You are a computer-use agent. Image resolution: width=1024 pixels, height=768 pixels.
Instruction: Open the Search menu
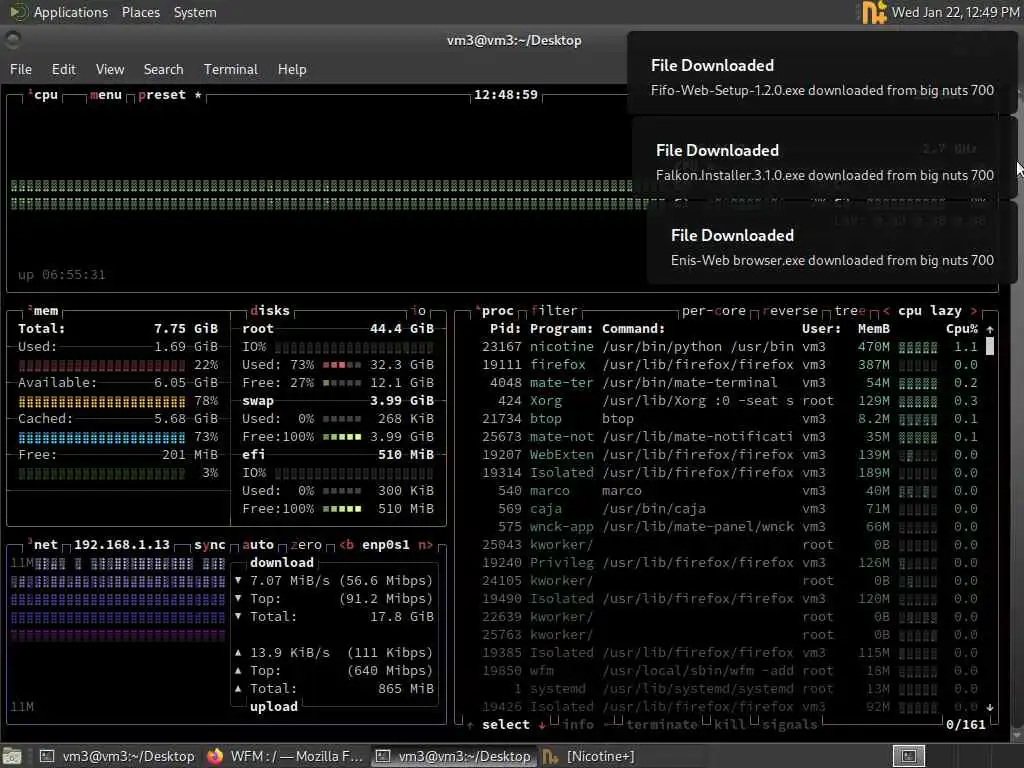tap(163, 69)
